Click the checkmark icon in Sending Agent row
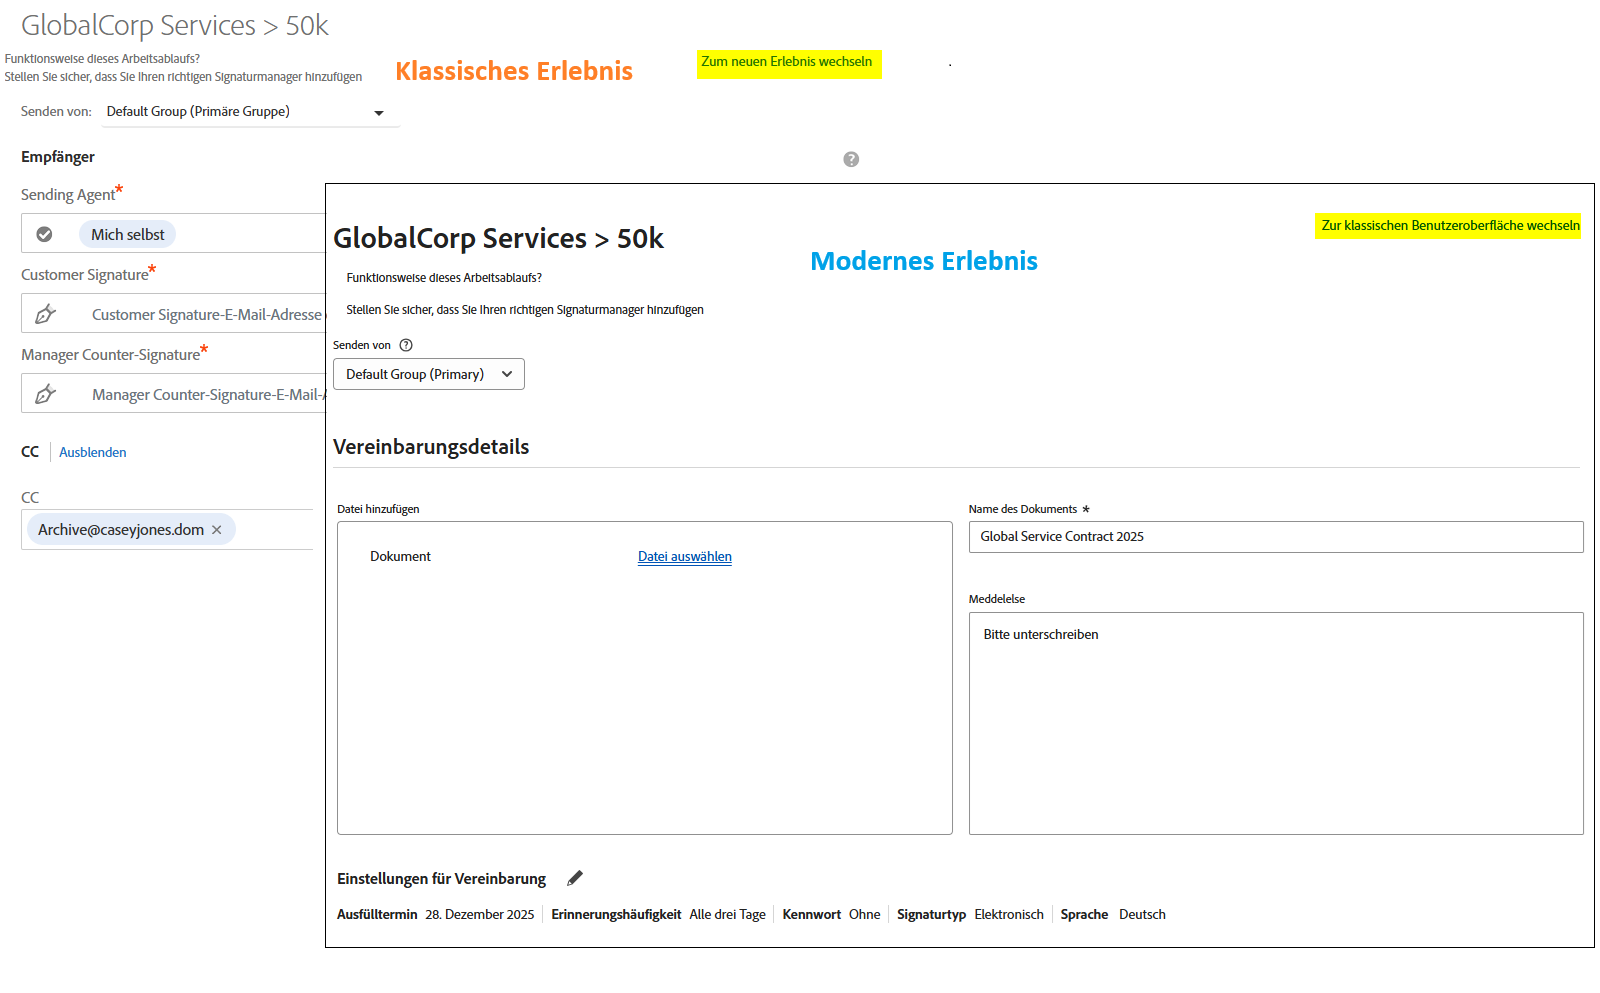This screenshot has width=1600, height=993. click(x=44, y=234)
